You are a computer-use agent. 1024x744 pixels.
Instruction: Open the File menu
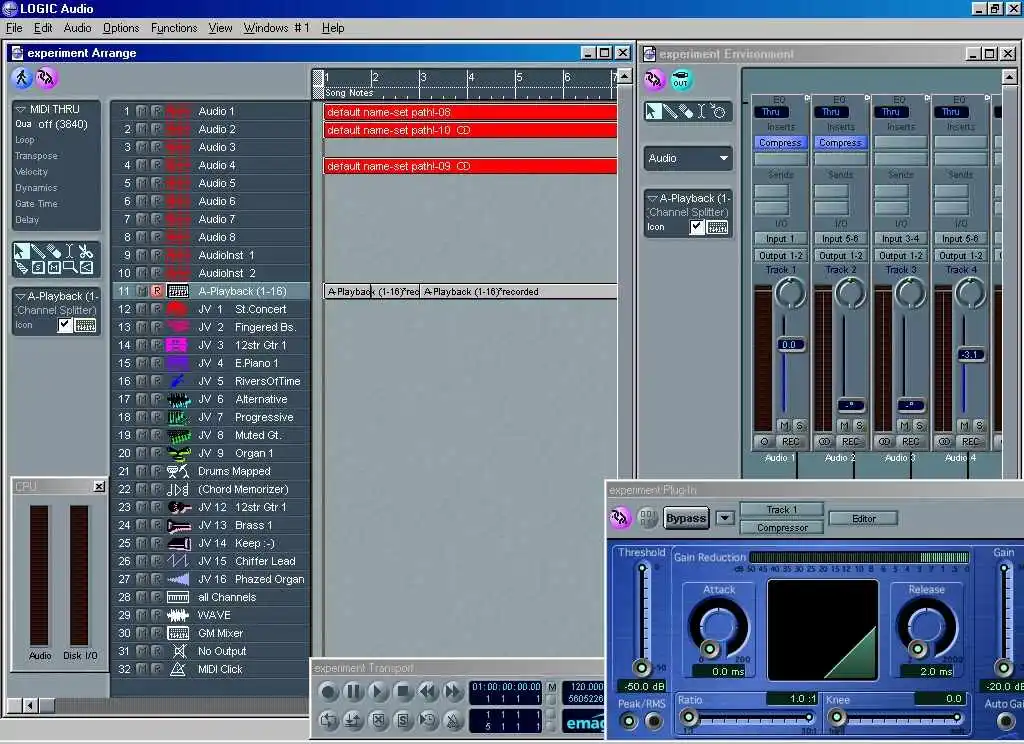point(14,28)
